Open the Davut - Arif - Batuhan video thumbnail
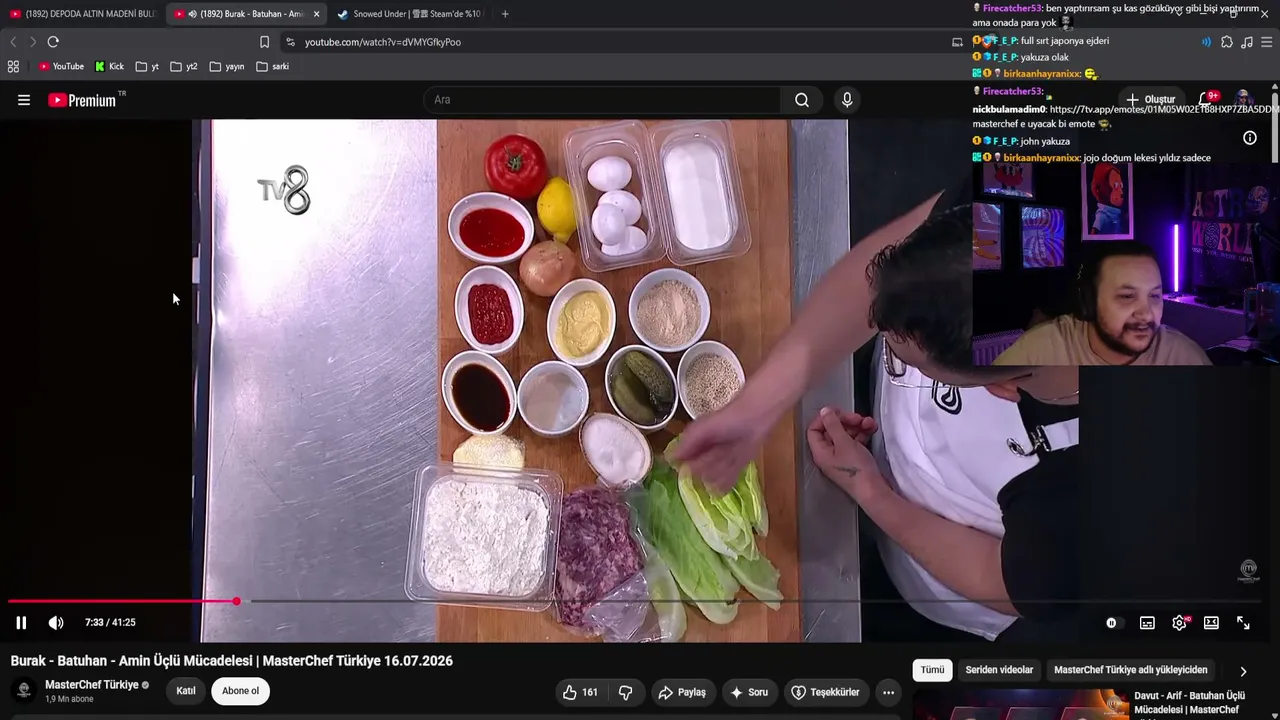Viewport: 1280px width, 720px height. pos(1019,704)
